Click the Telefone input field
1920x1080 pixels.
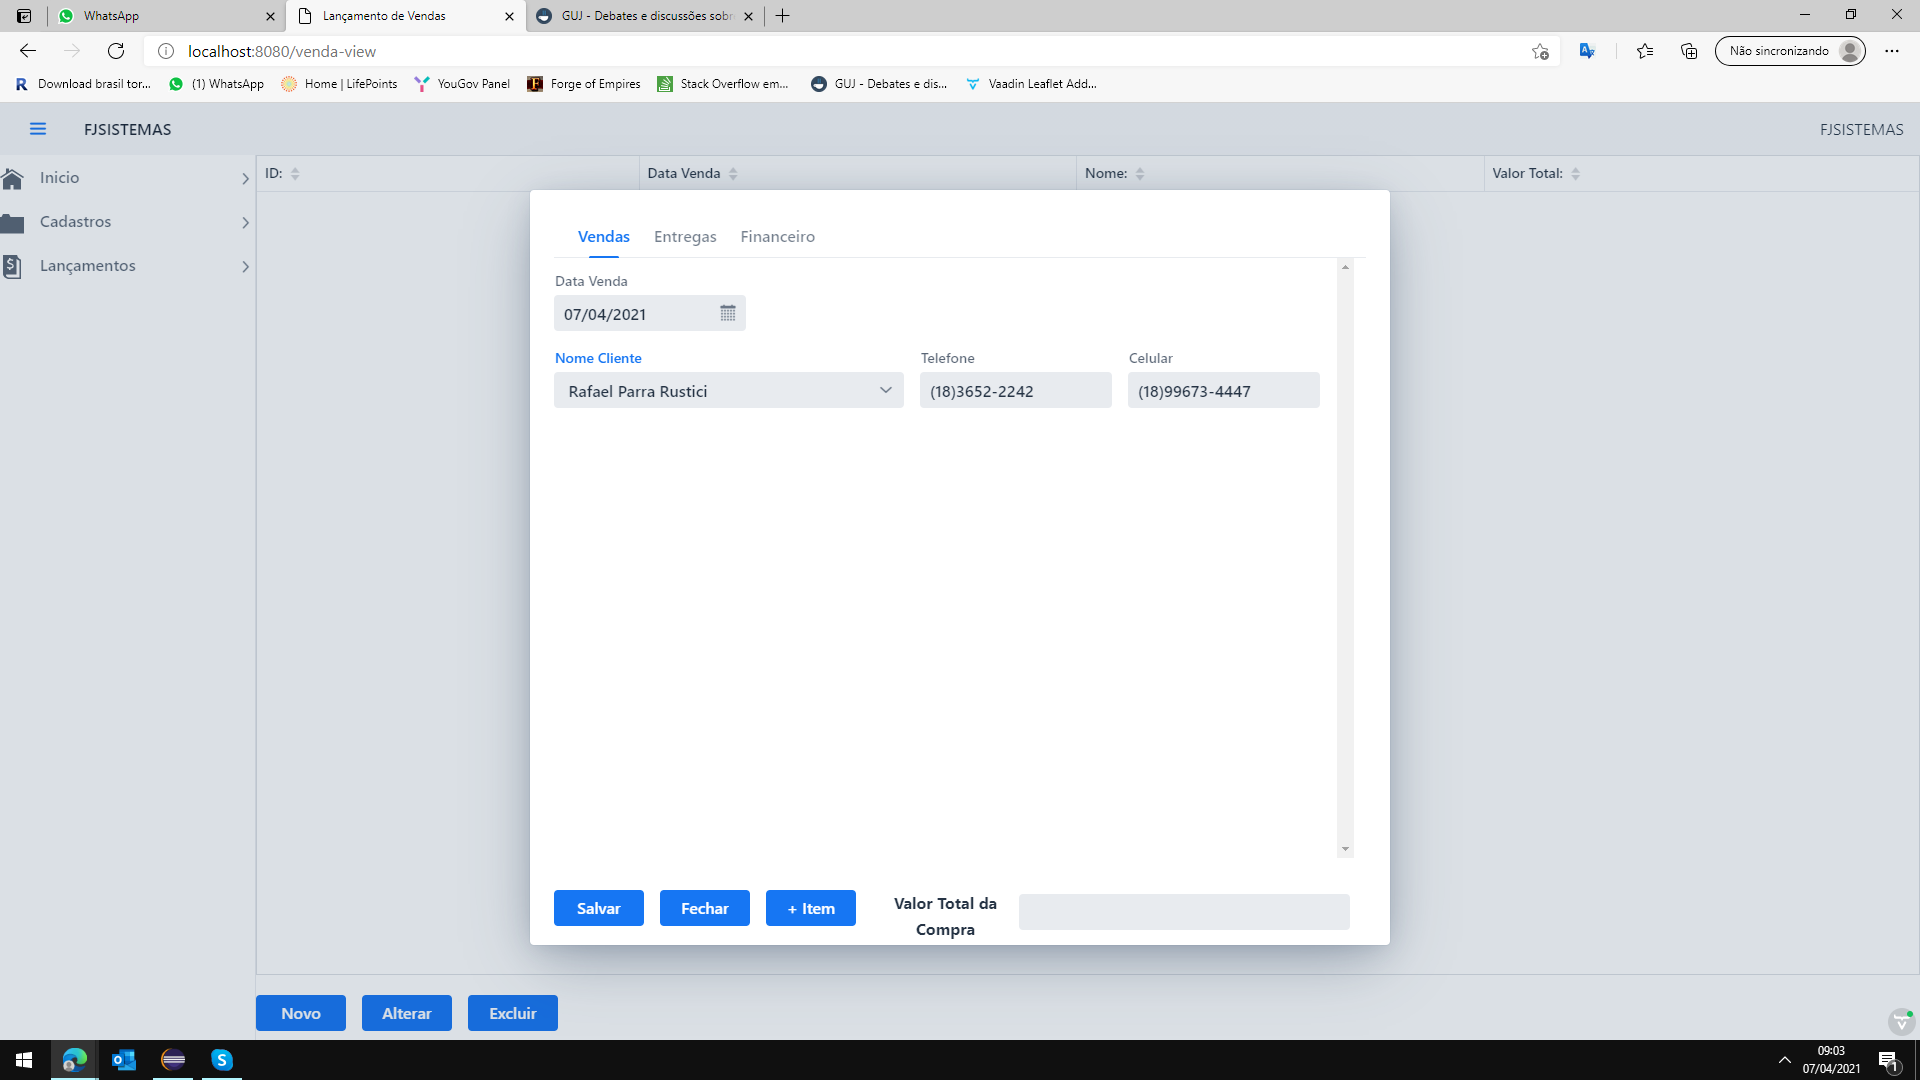pyautogui.click(x=1015, y=391)
